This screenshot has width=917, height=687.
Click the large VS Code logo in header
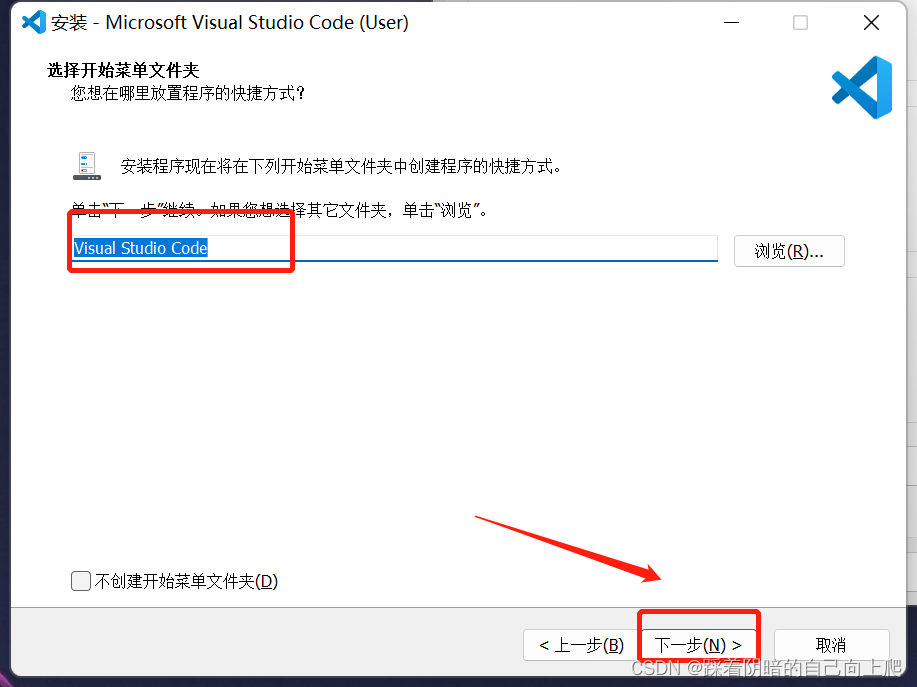point(862,88)
